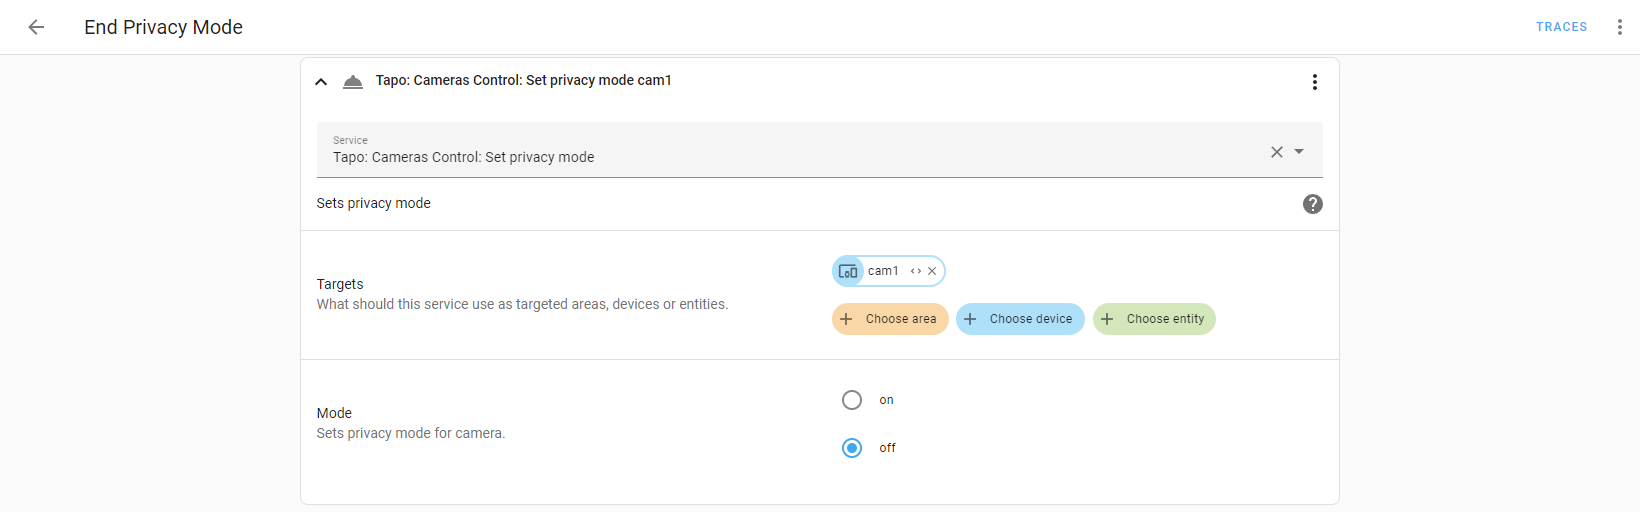This screenshot has height=512, width=1640.
Task: Remove the cam1 target chip
Action: pos(932,271)
